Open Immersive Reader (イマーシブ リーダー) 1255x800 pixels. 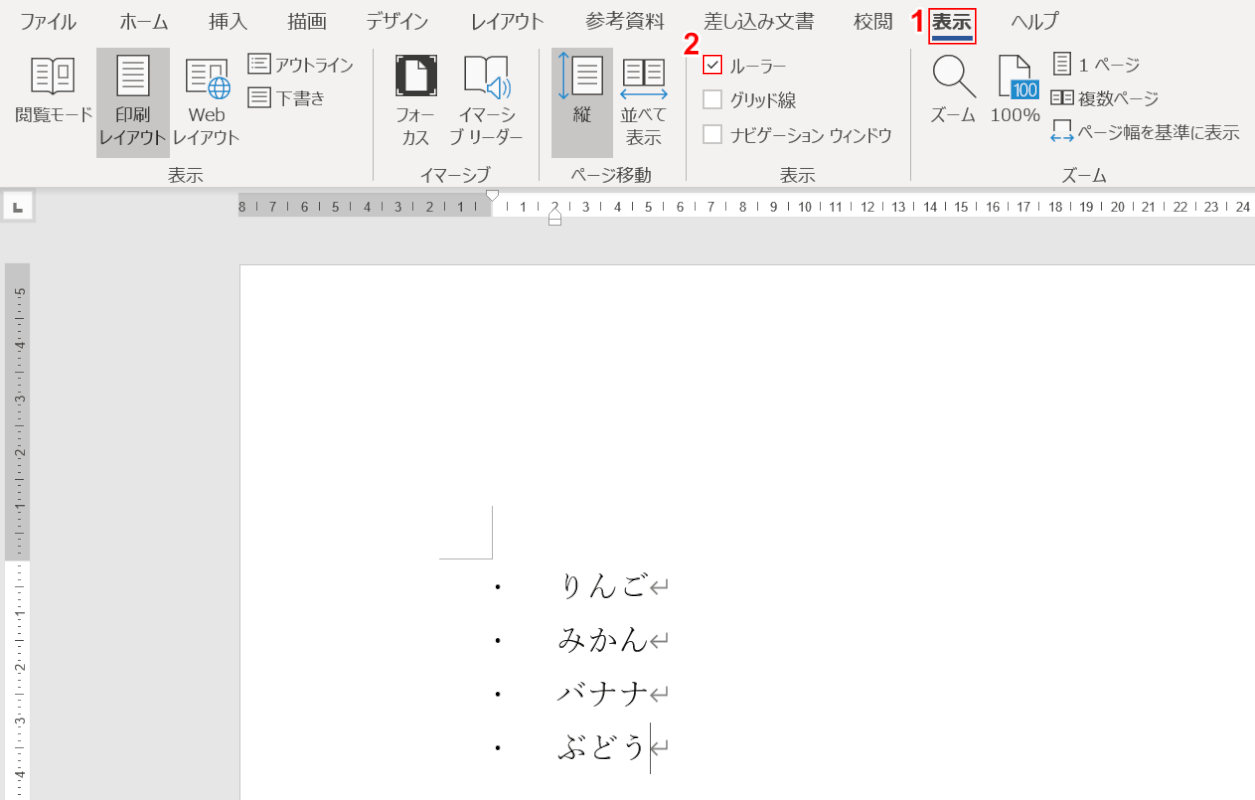coord(486,100)
